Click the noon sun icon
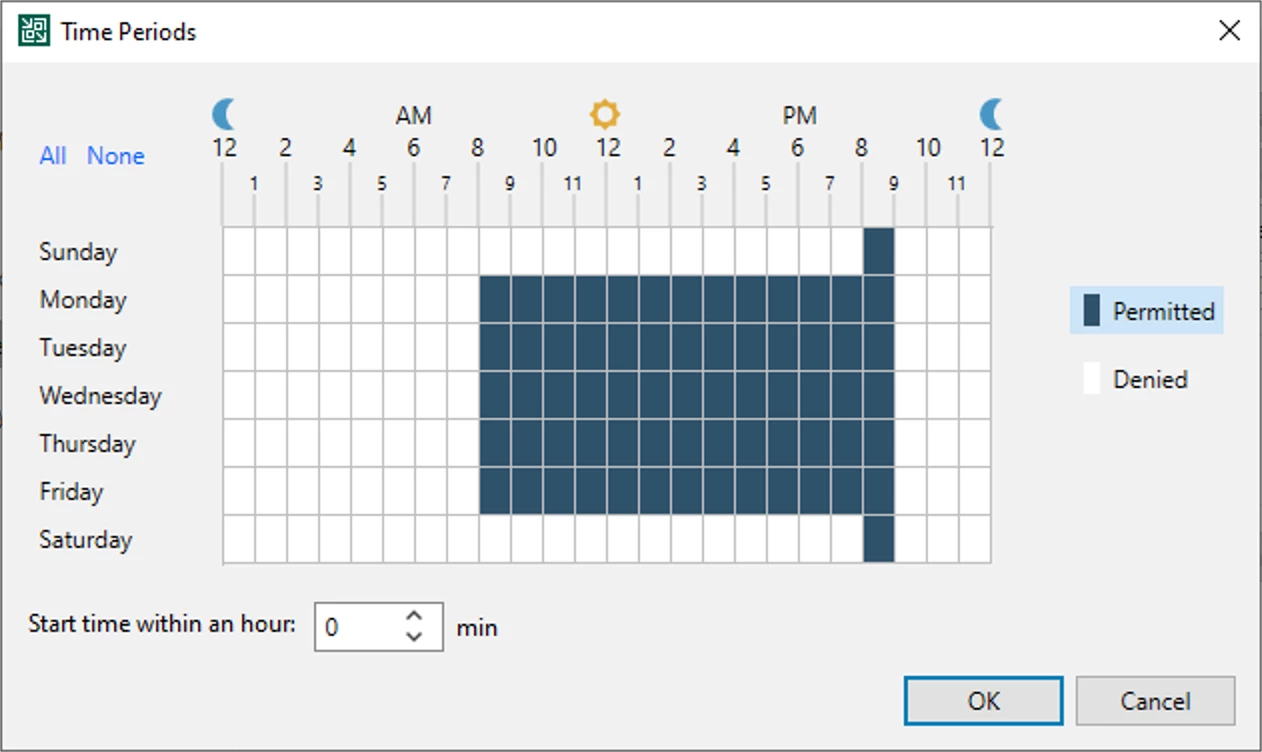1262x752 pixels. tap(605, 114)
